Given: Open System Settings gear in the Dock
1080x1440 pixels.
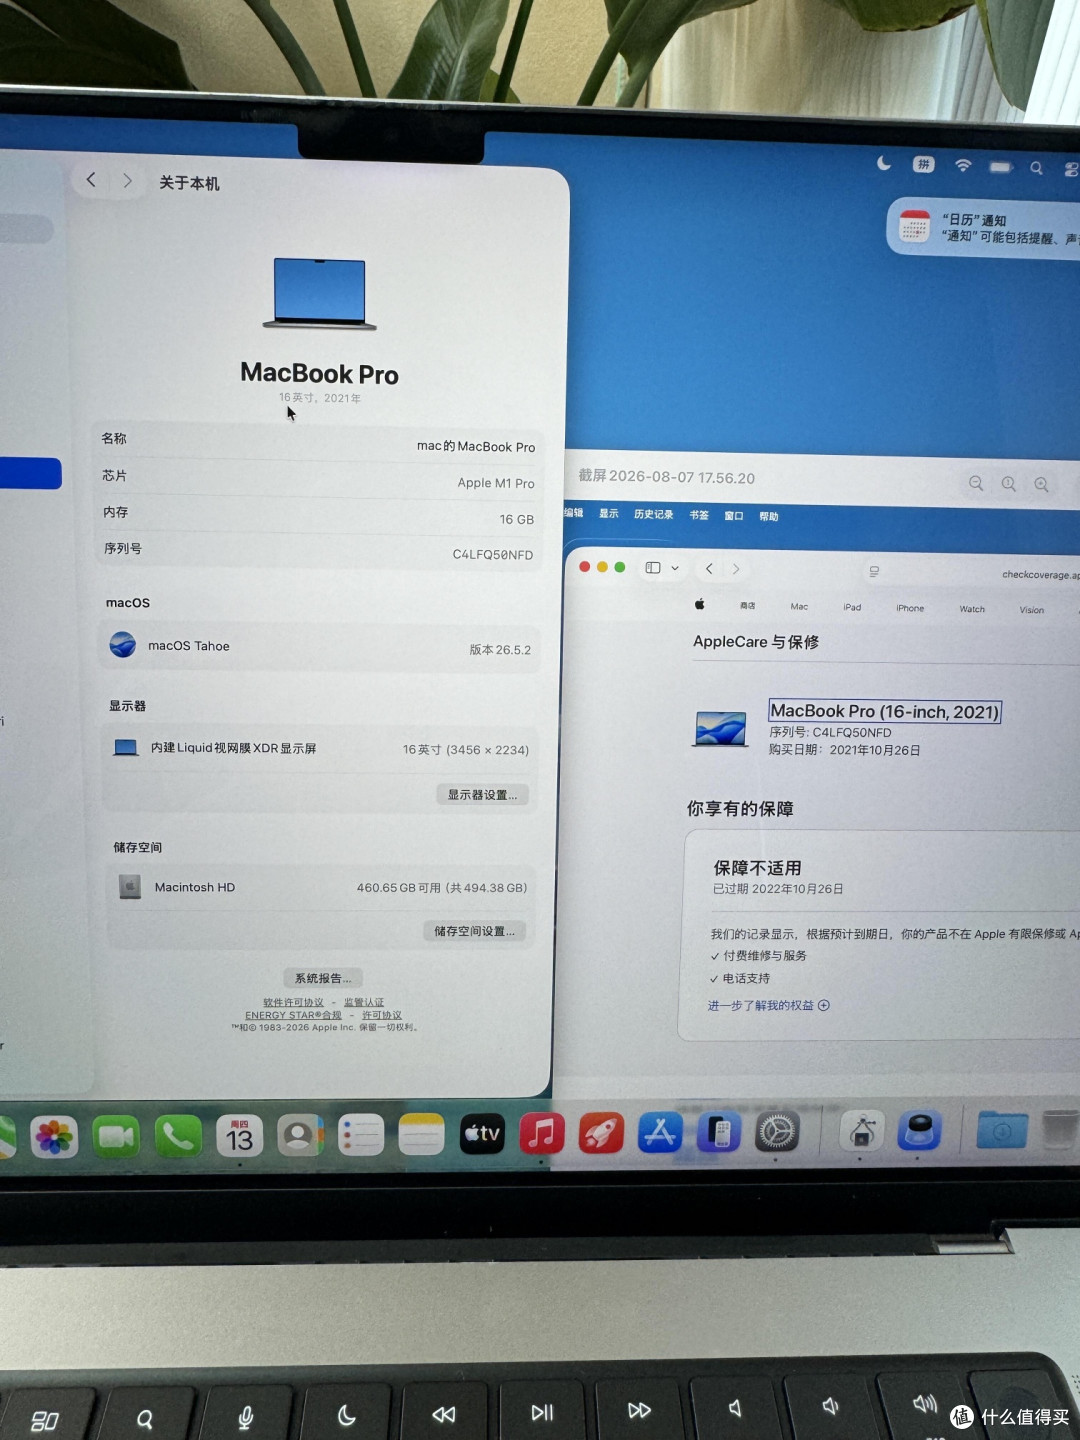Looking at the screenshot, I should 777,1132.
